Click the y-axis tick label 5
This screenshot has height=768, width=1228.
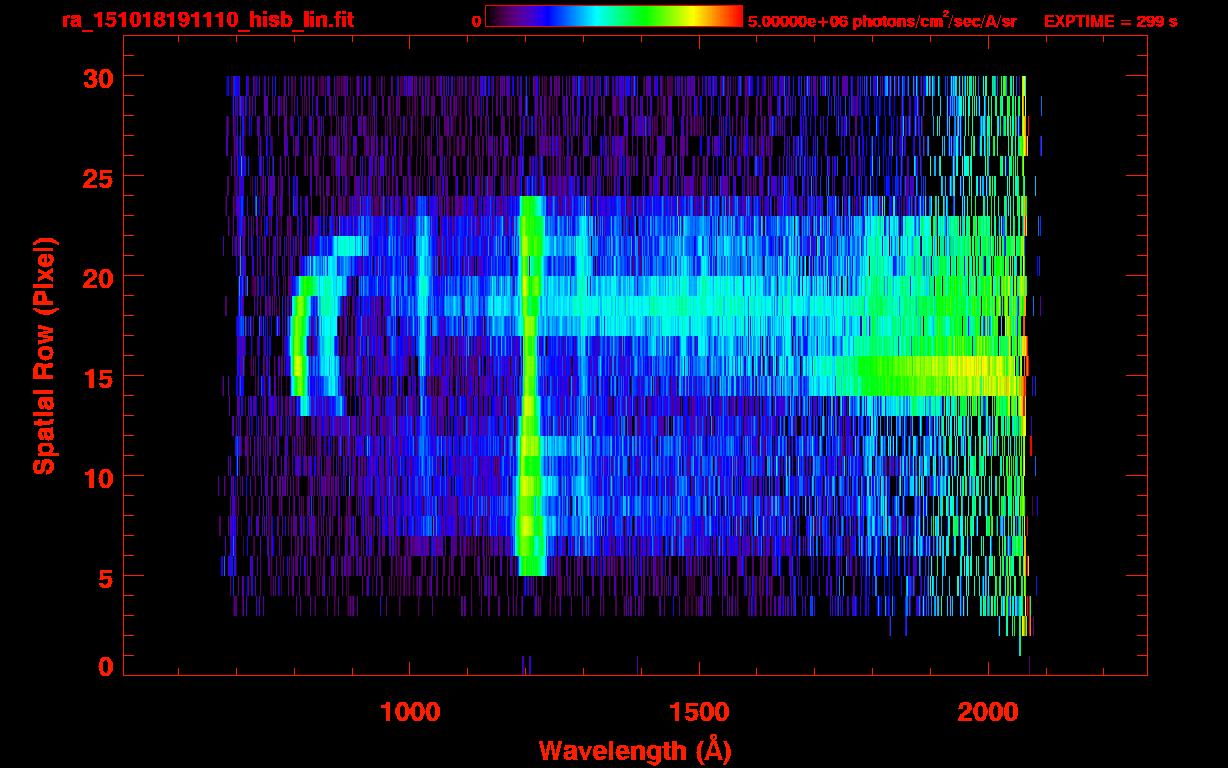pyautogui.click(x=106, y=577)
